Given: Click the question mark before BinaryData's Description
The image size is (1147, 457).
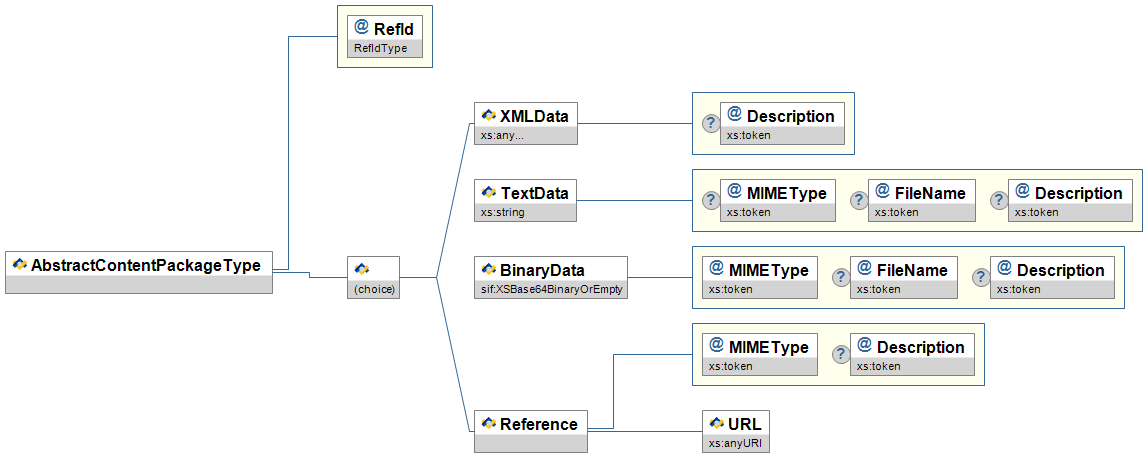Looking at the screenshot, I should pyautogui.click(x=980, y=277).
